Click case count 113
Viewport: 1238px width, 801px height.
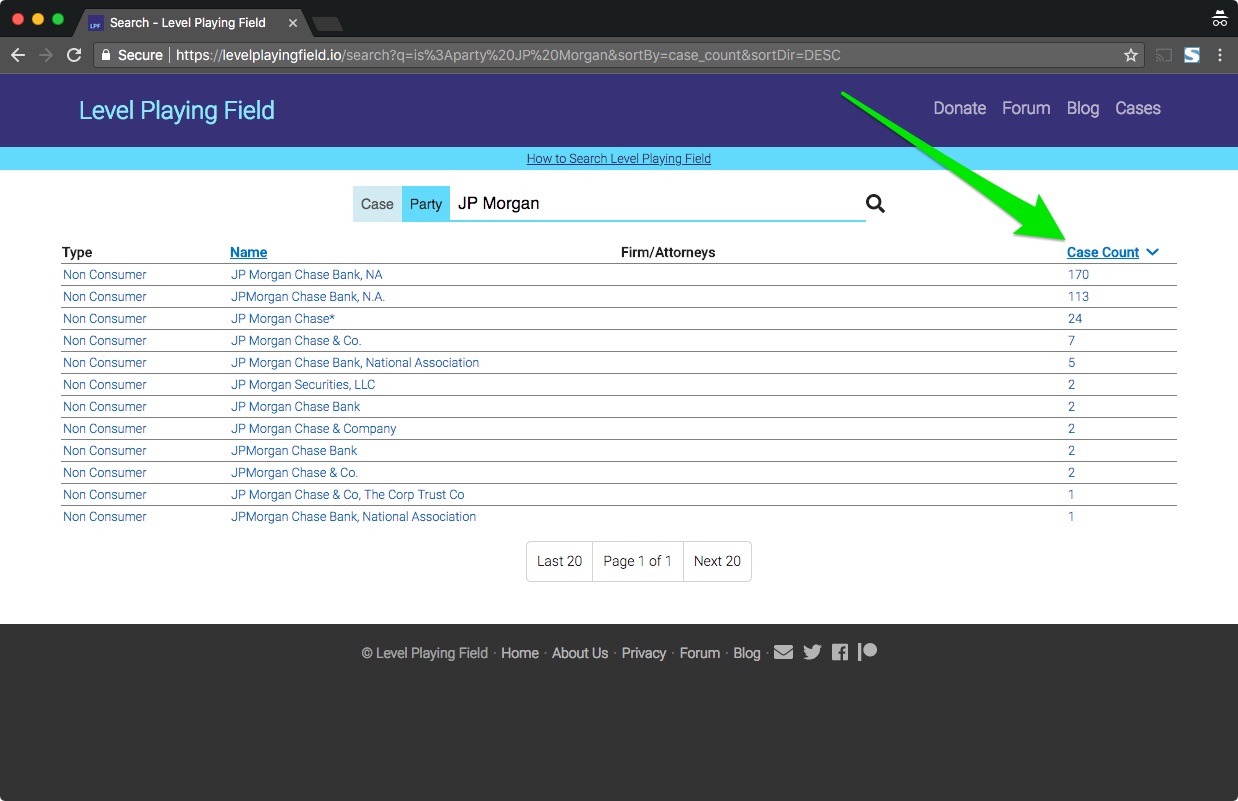[1078, 296]
